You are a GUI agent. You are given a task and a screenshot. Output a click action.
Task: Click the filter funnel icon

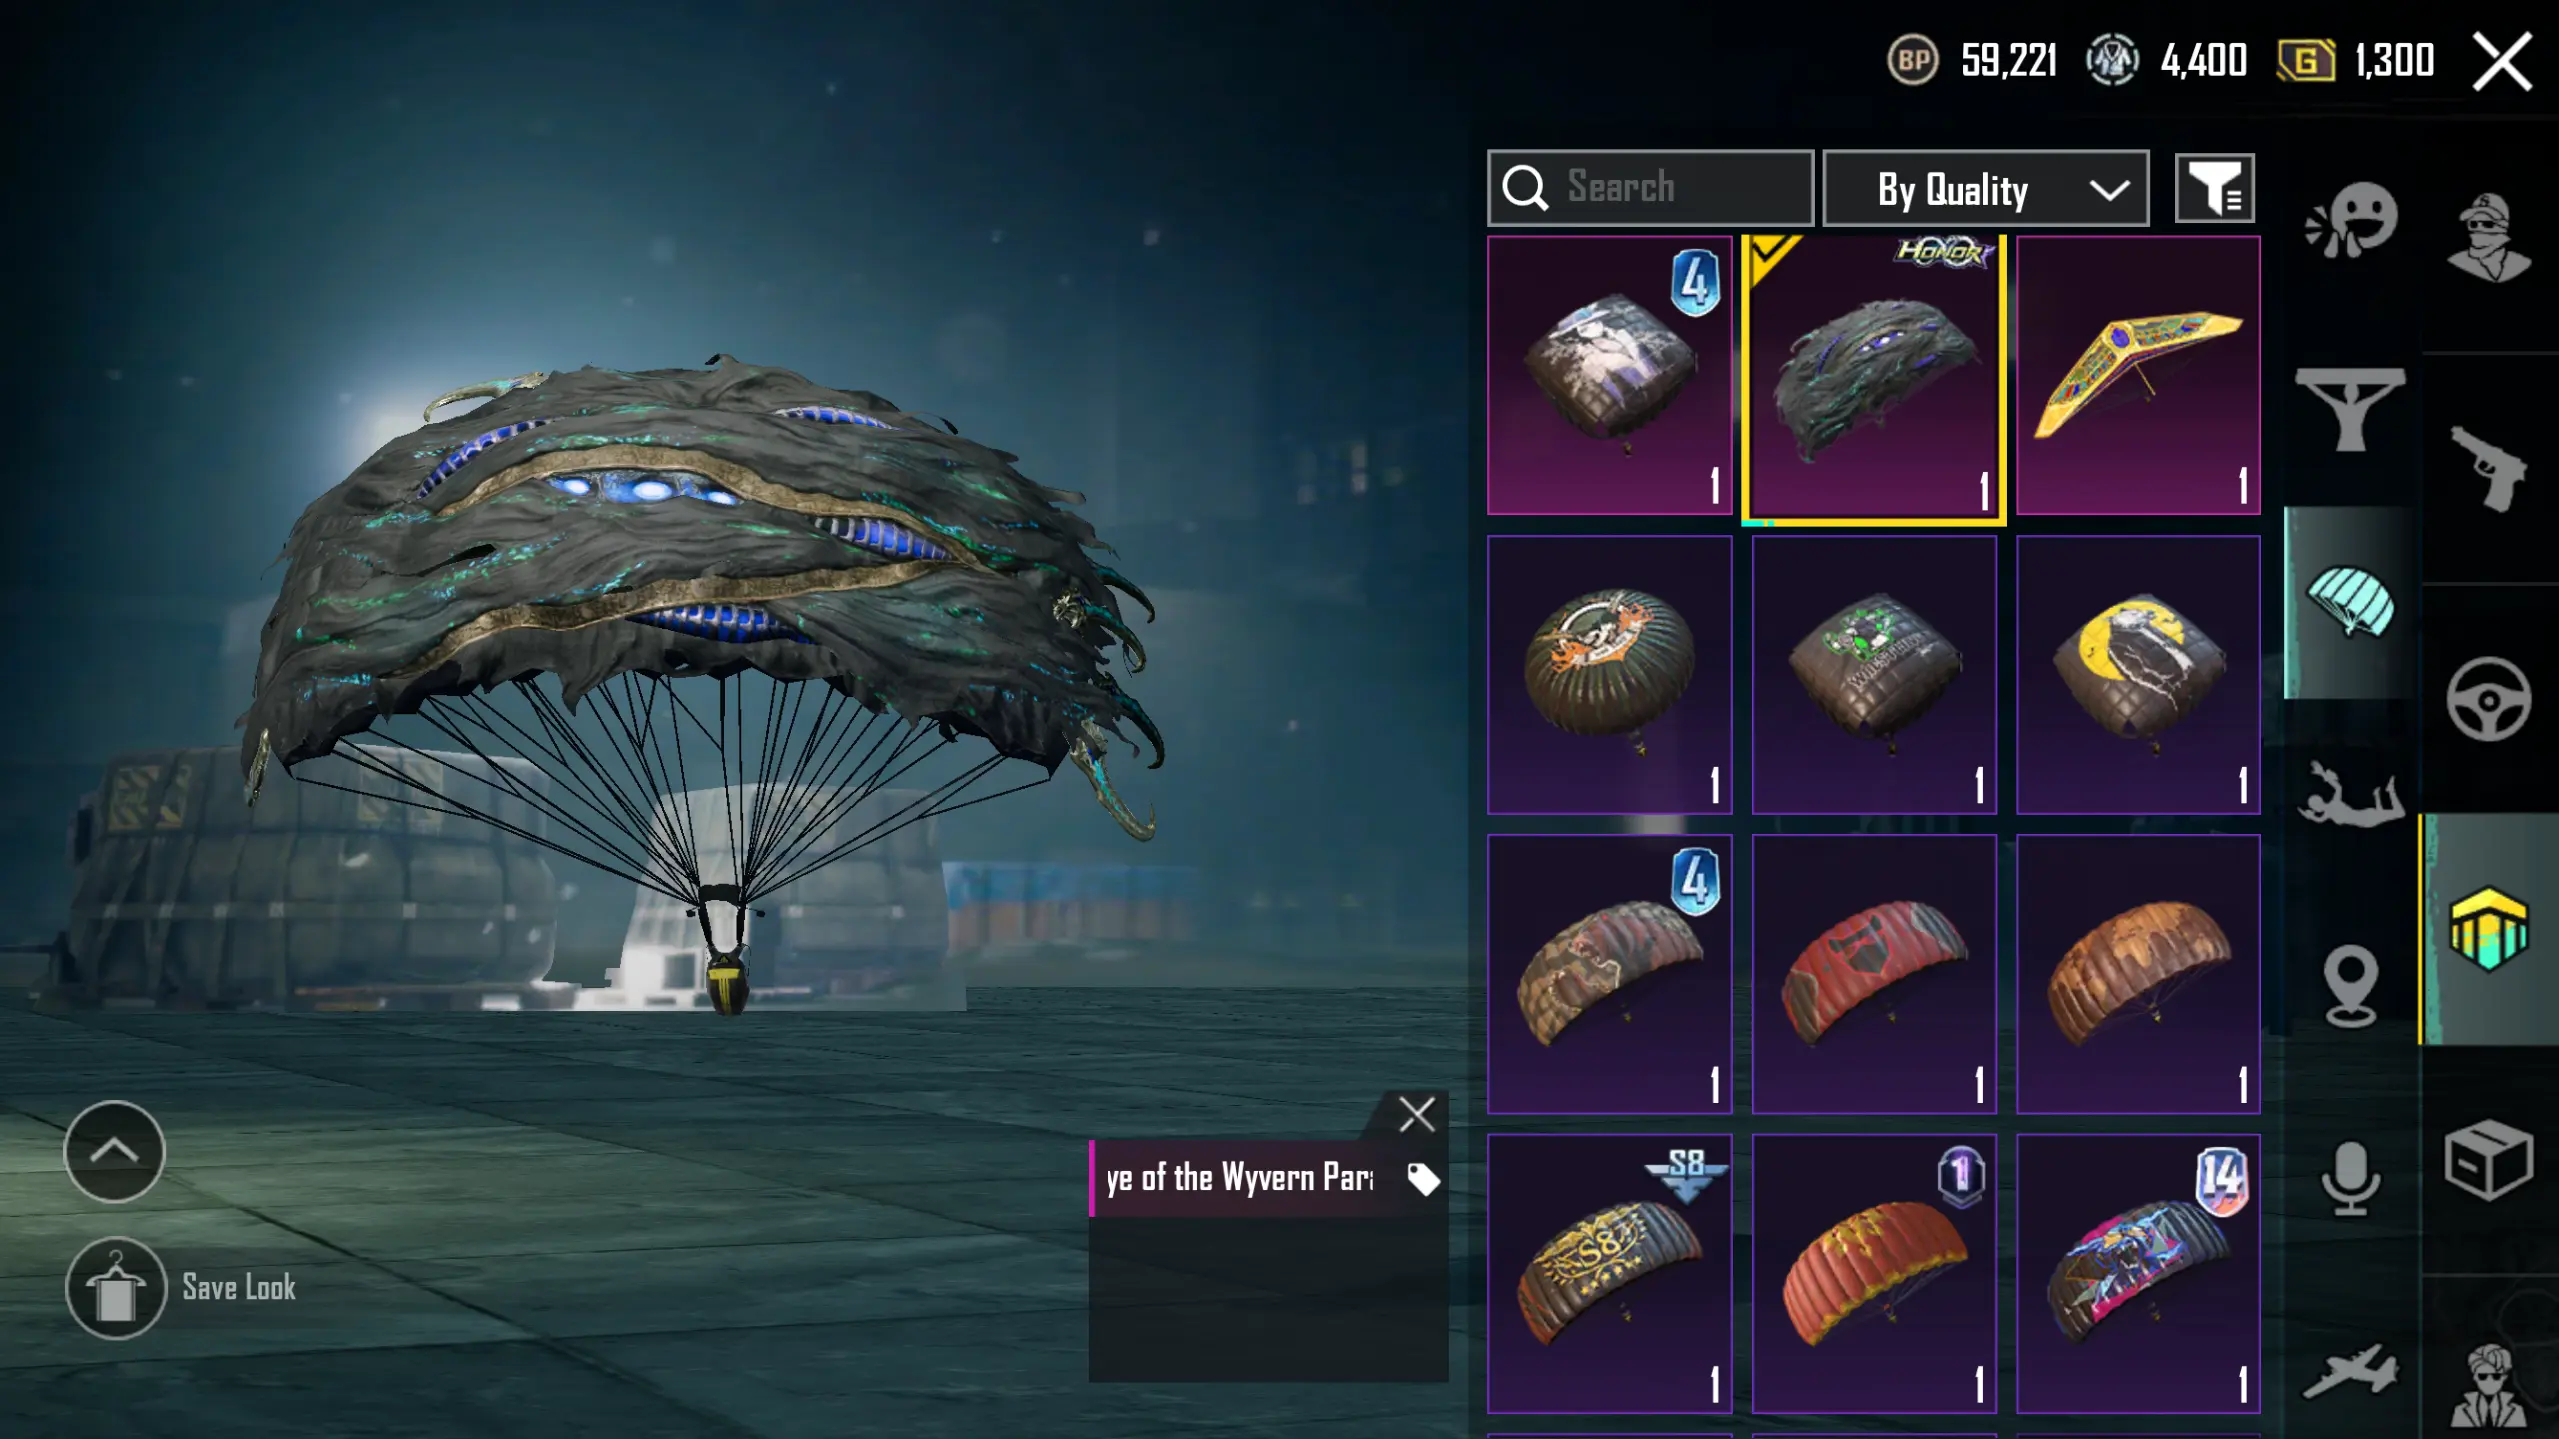[x=2214, y=188]
